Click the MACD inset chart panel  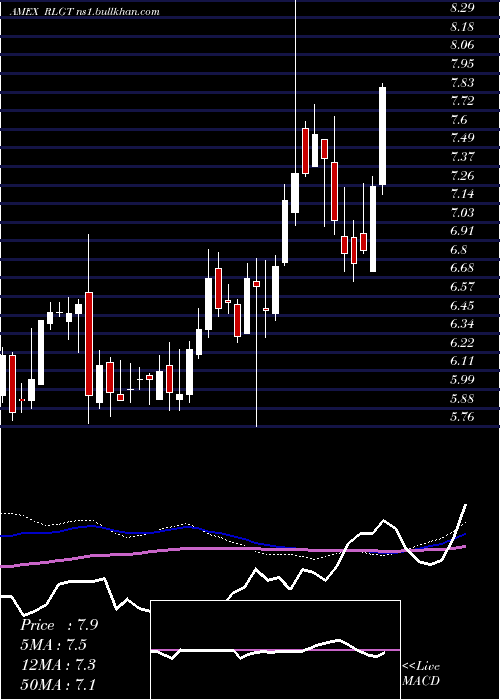(275, 650)
